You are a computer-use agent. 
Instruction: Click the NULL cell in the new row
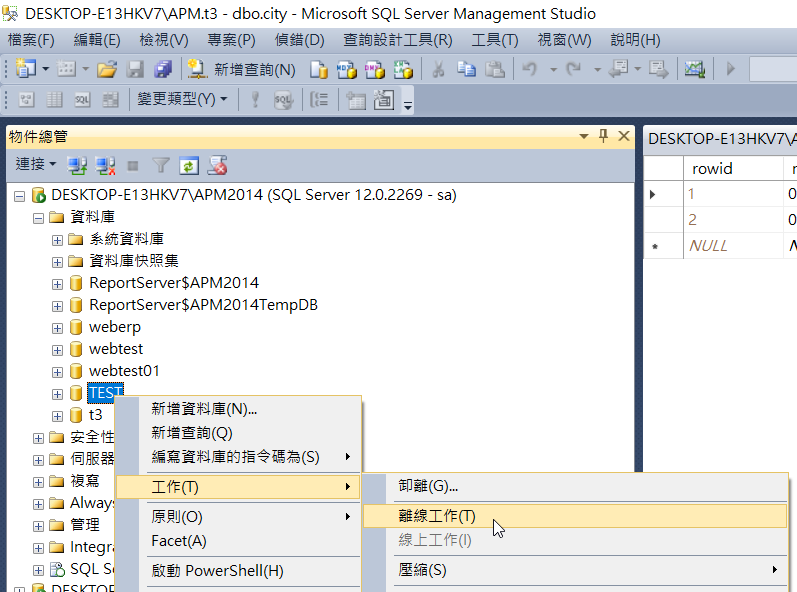click(733, 246)
